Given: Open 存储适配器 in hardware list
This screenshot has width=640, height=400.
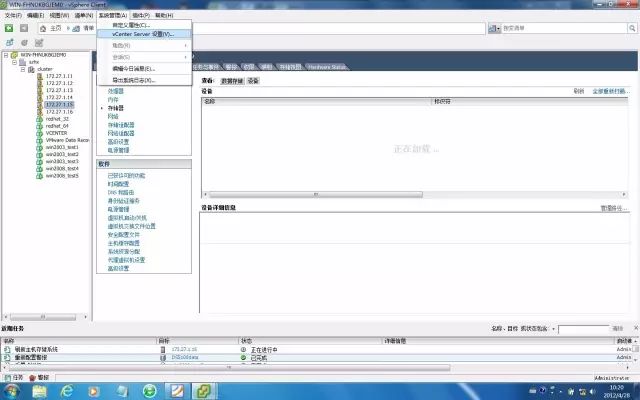Looking at the screenshot, I should (121, 125).
